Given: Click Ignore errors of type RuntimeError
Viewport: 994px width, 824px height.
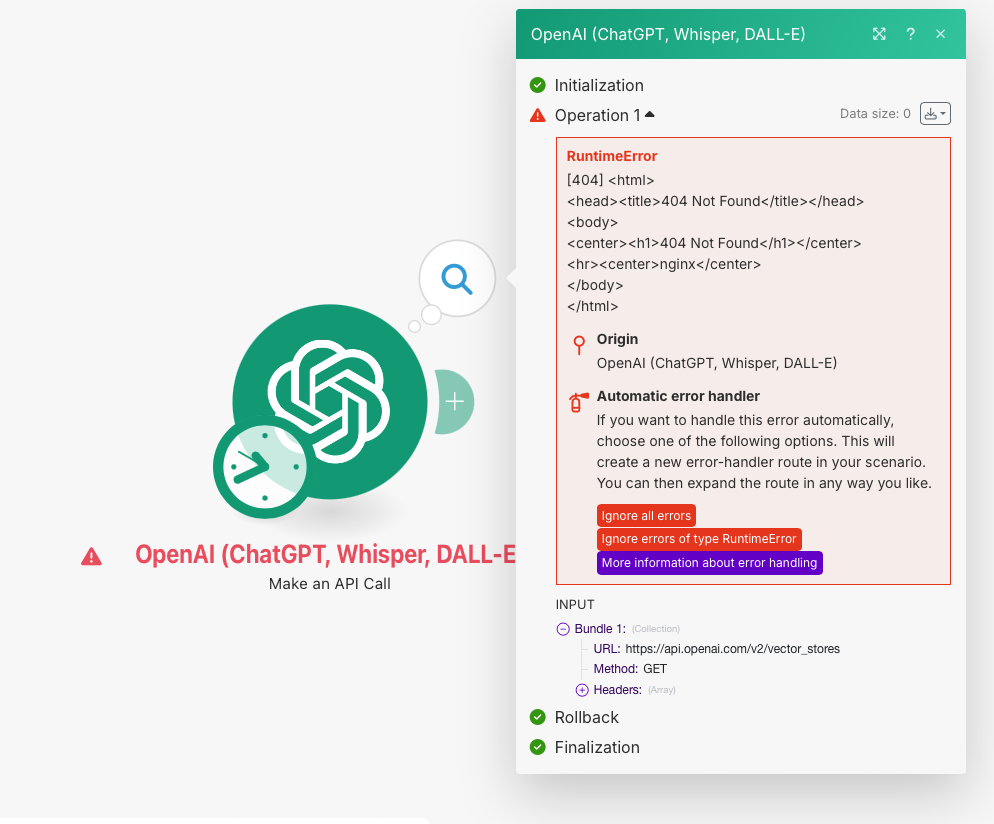Looking at the screenshot, I should point(699,539).
